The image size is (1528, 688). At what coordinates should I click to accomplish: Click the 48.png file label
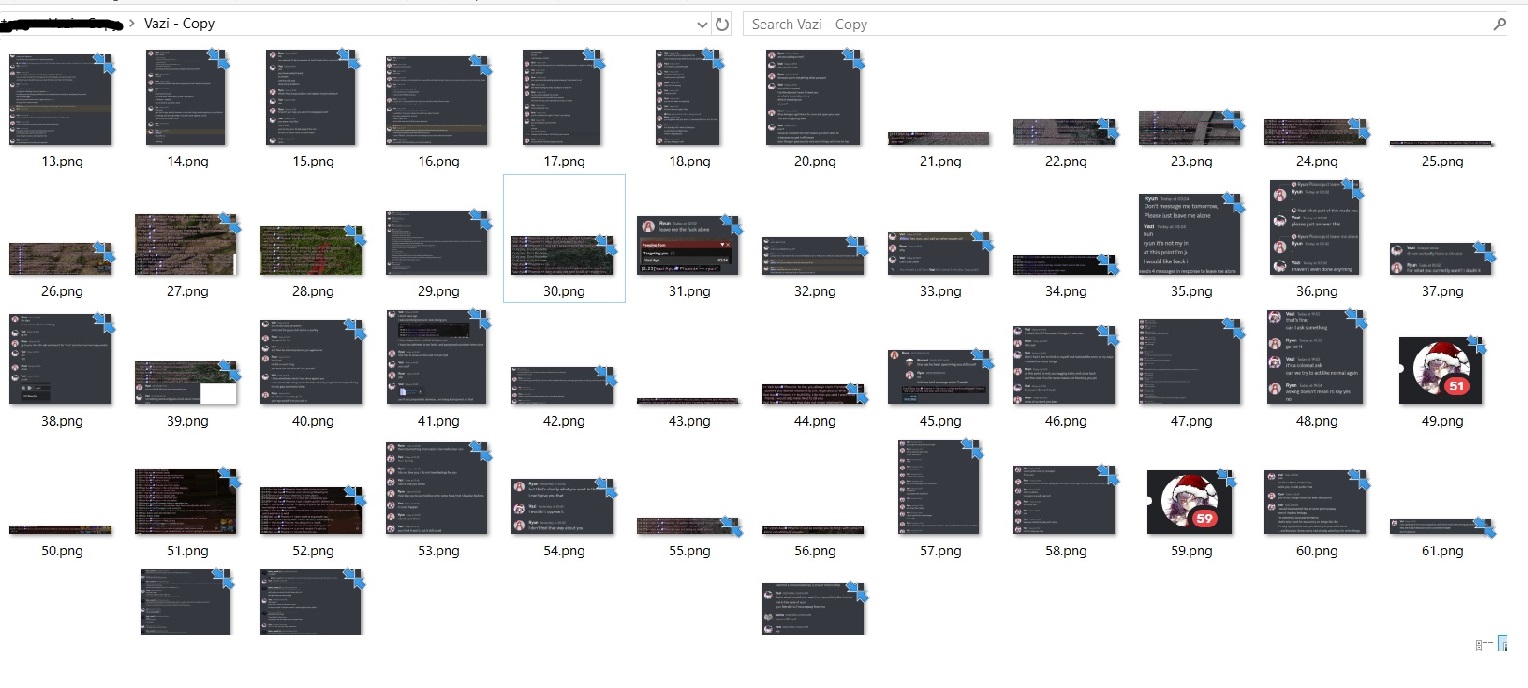click(x=1314, y=421)
